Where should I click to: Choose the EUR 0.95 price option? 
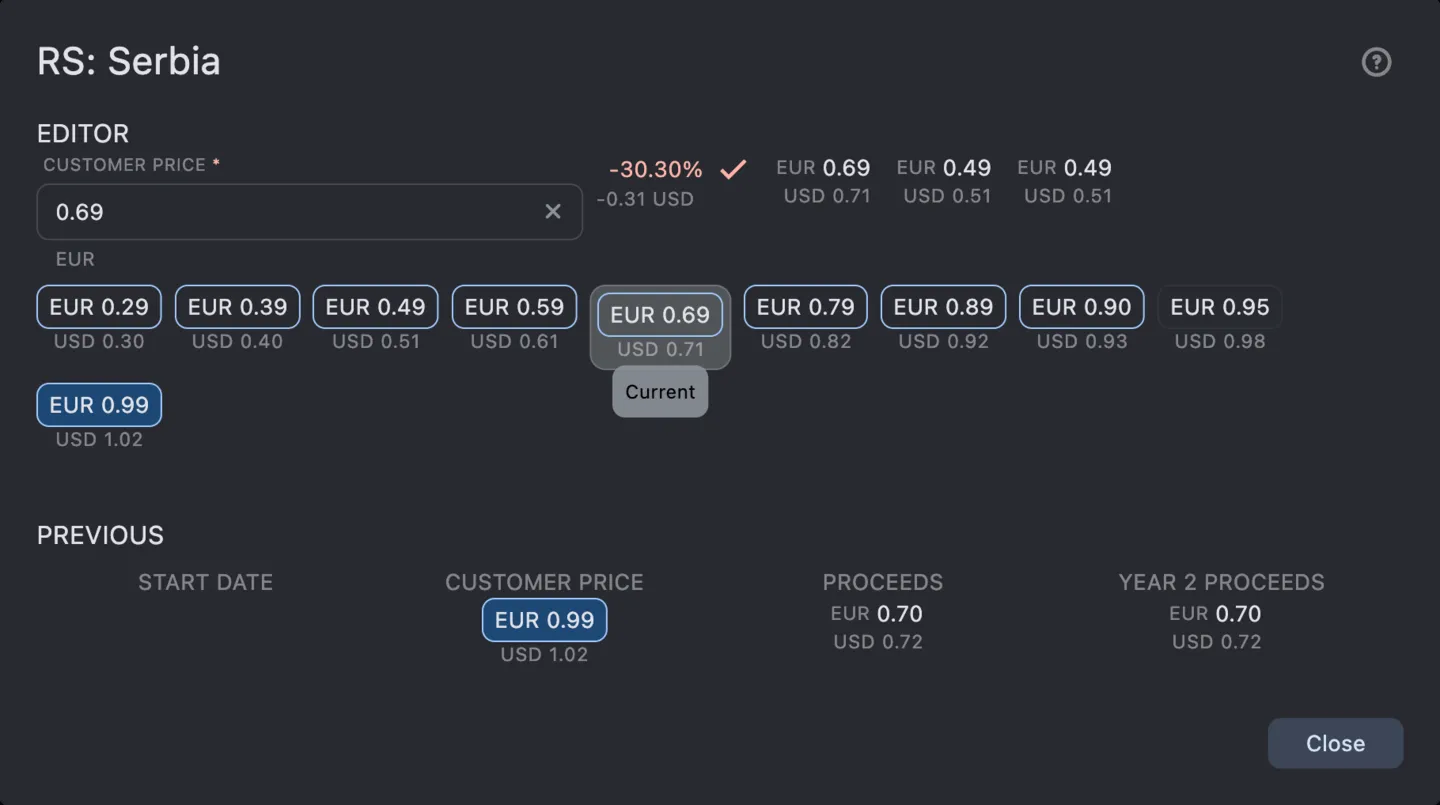coord(1220,306)
